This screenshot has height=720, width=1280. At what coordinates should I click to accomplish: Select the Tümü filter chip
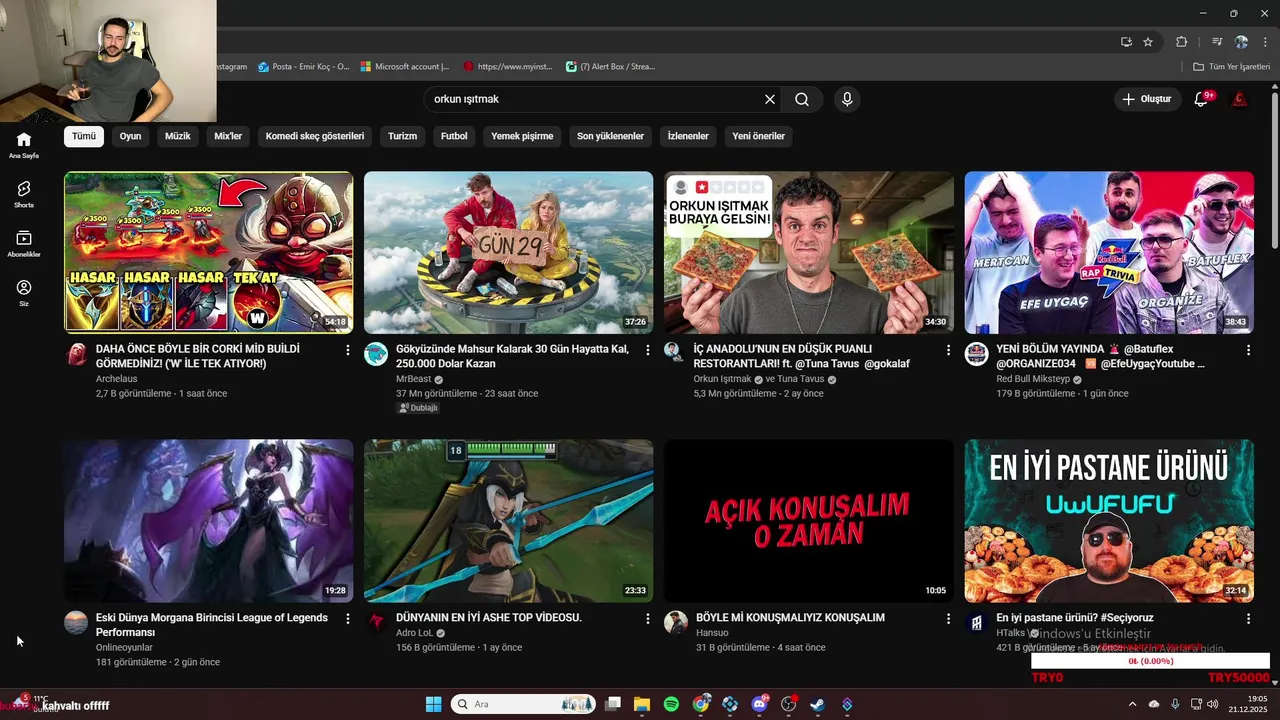[x=84, y=136]
